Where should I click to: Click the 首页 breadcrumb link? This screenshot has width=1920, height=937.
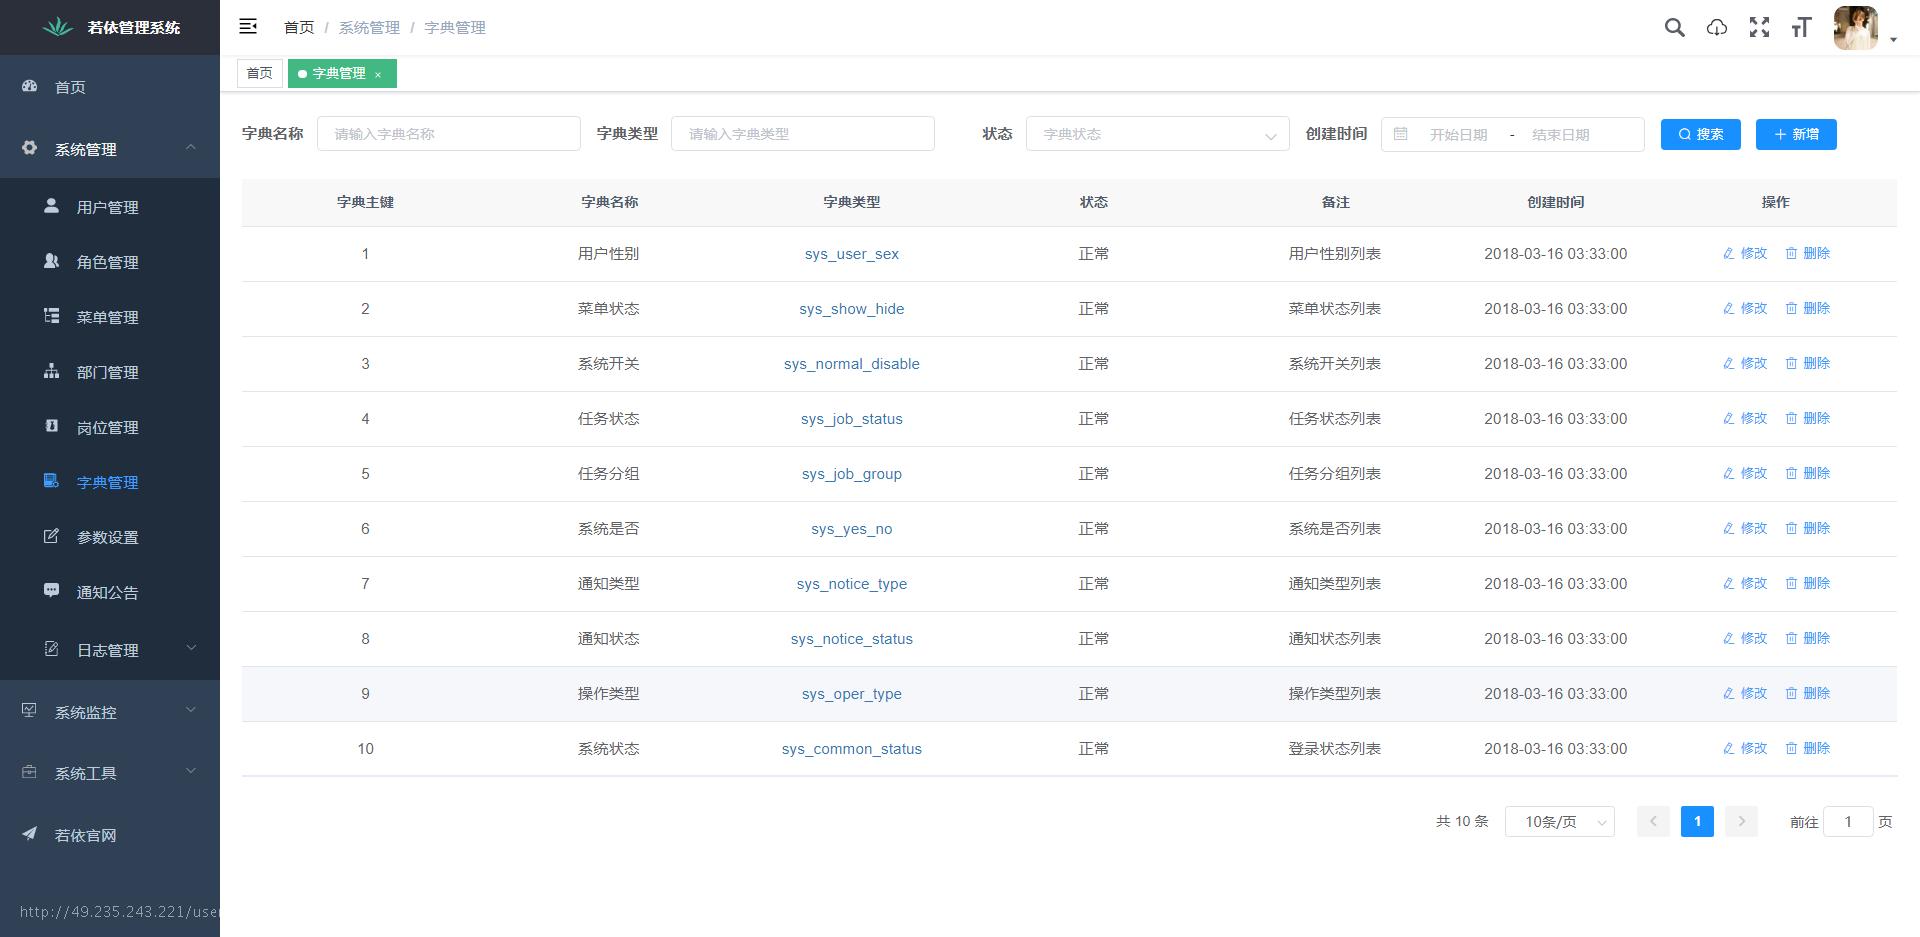click(299, 27)
